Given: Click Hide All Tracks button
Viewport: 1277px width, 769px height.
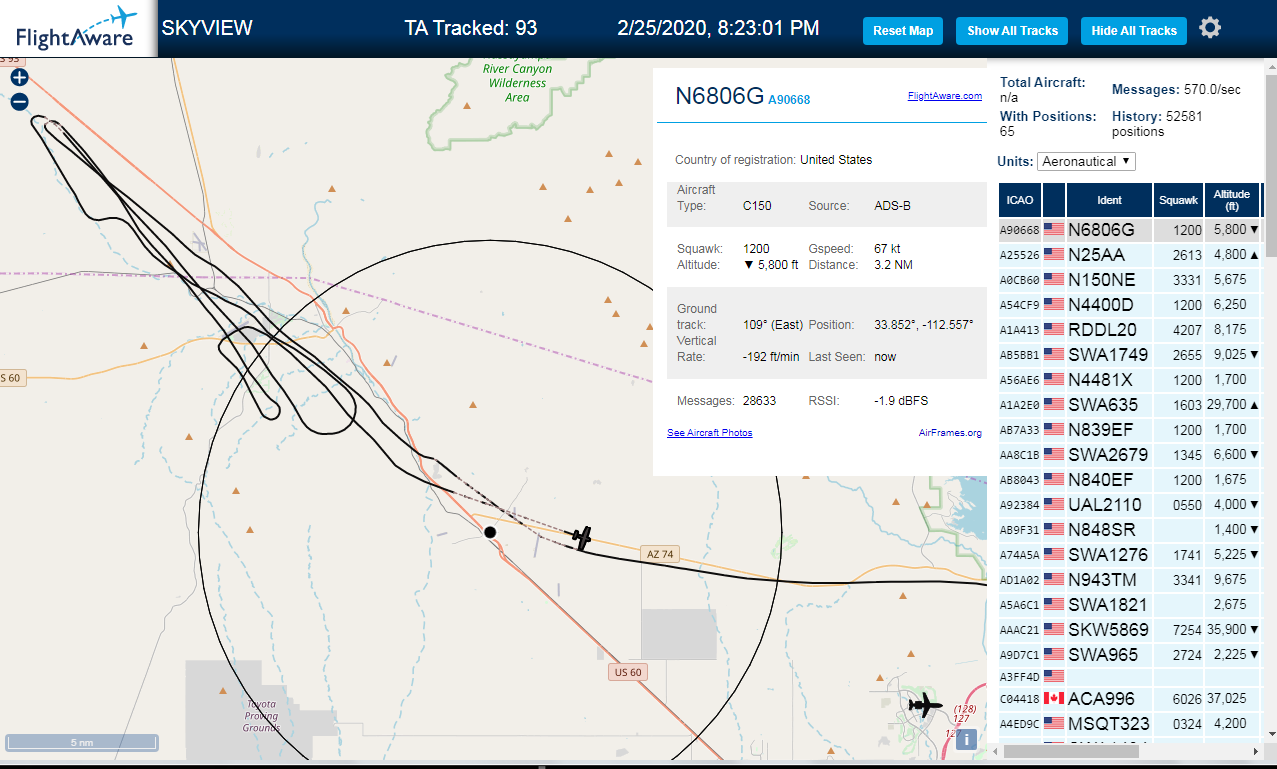Looking at the screenshot, I should pyautogui.click(x=1134, y=31).
